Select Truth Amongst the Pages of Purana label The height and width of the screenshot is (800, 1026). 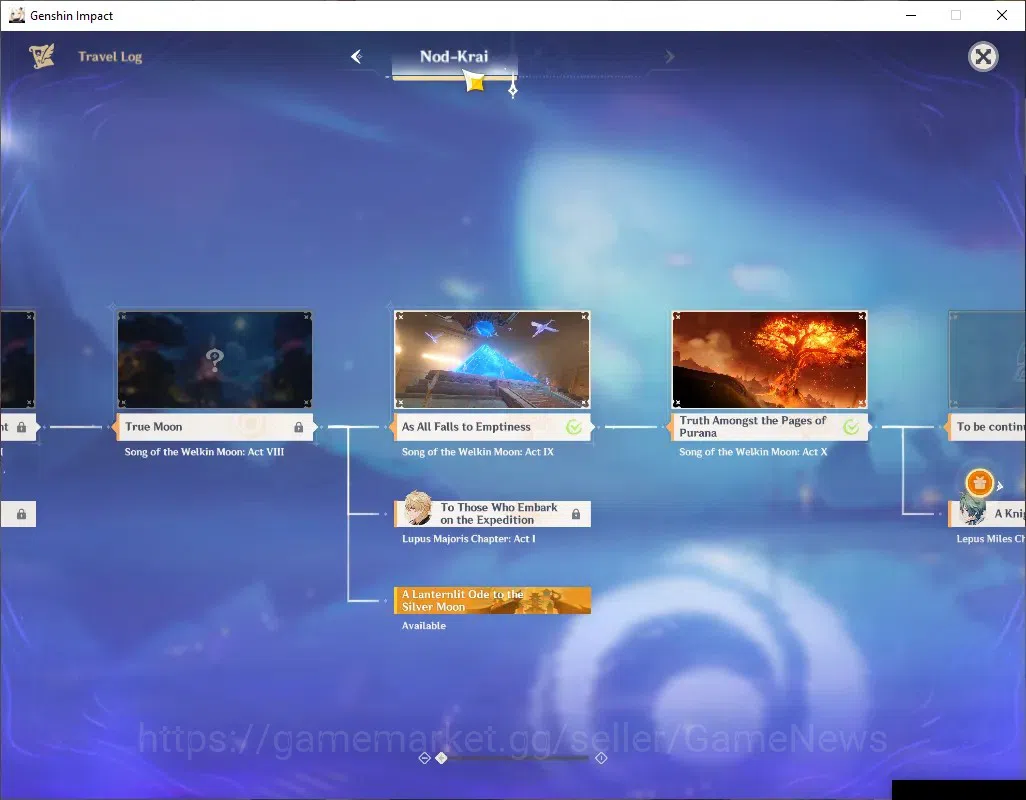pyautogui.click(x=770, y=426)
